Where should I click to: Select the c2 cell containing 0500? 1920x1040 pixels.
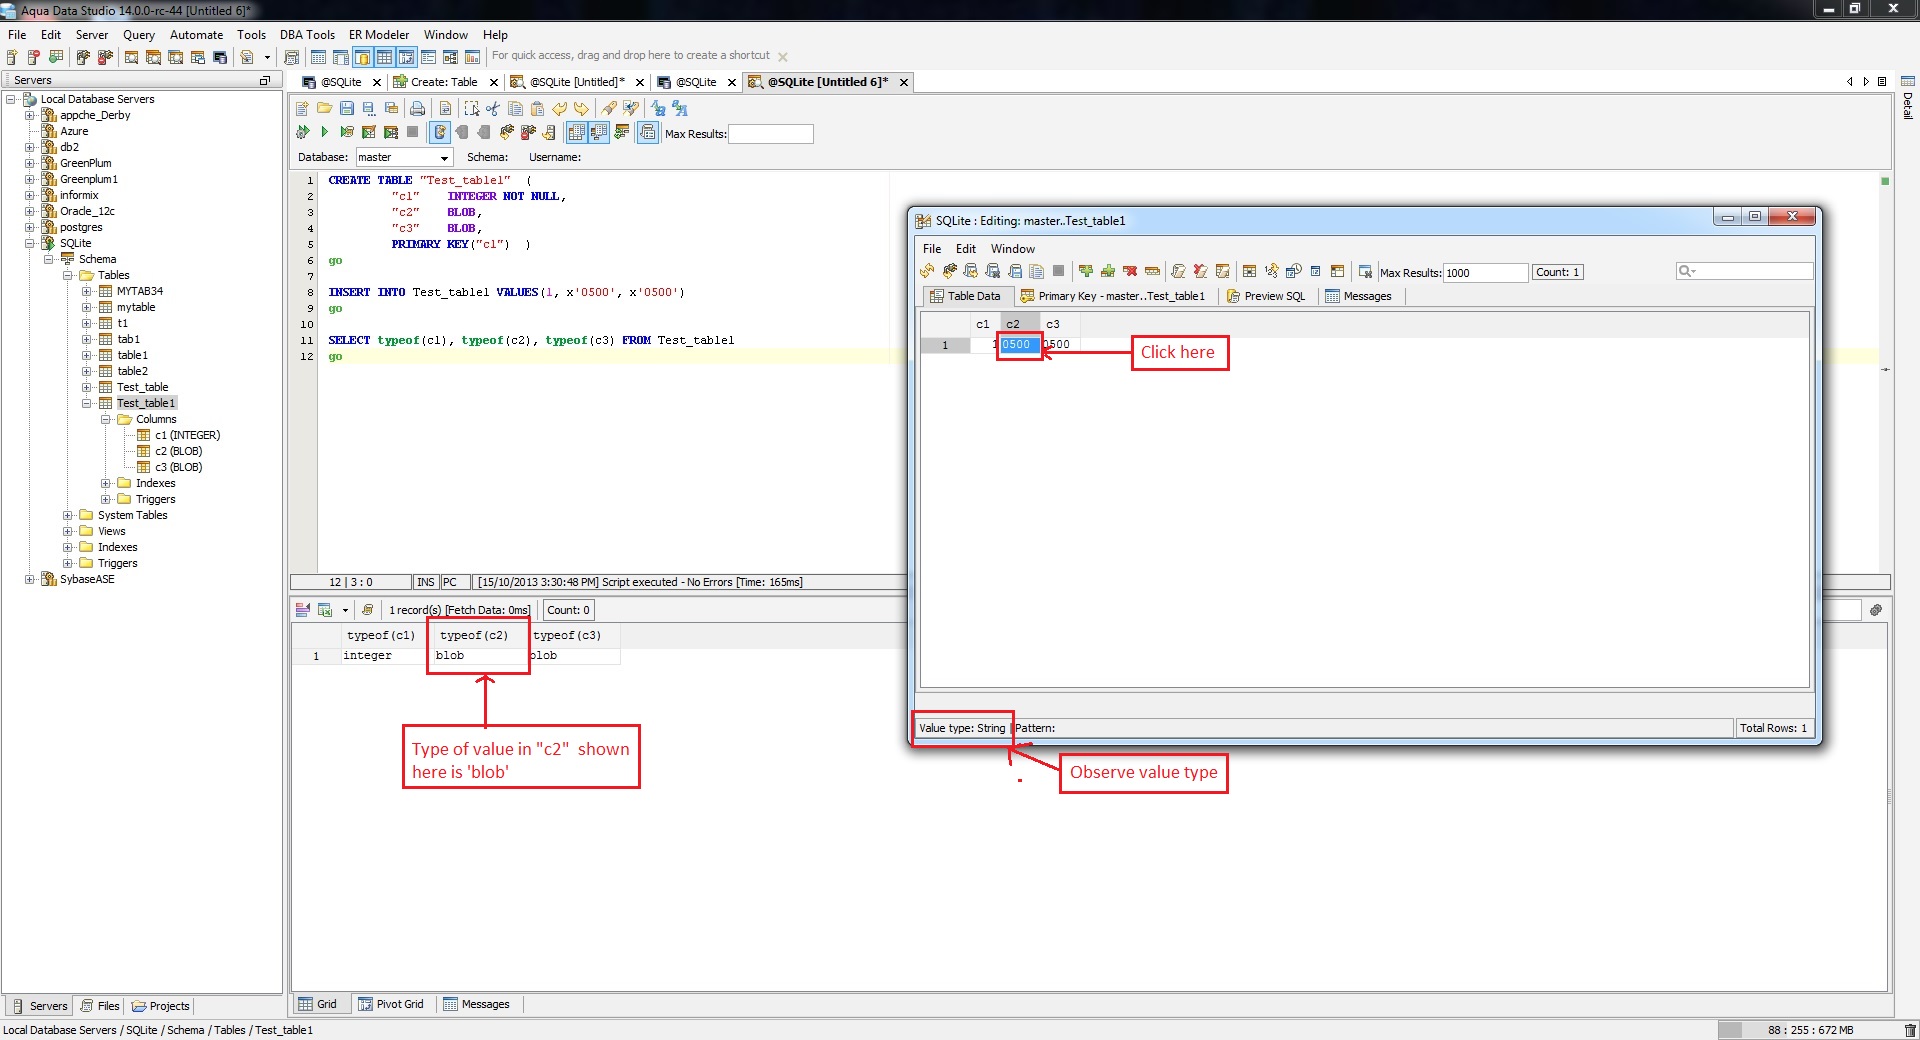1018,345
